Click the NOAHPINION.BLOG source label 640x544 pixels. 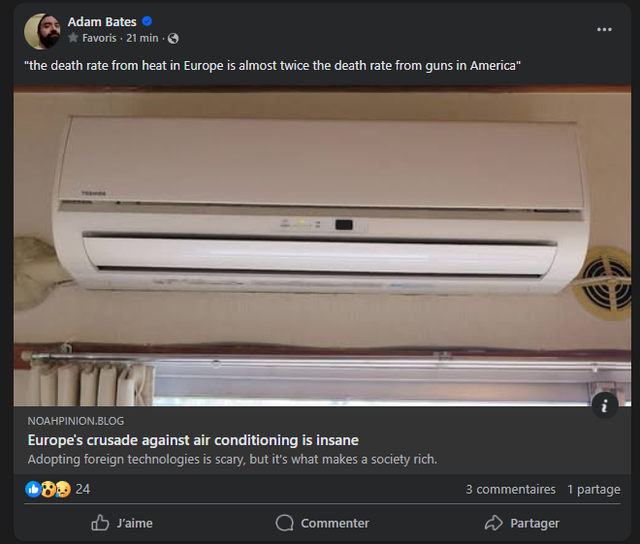[76, 421]
